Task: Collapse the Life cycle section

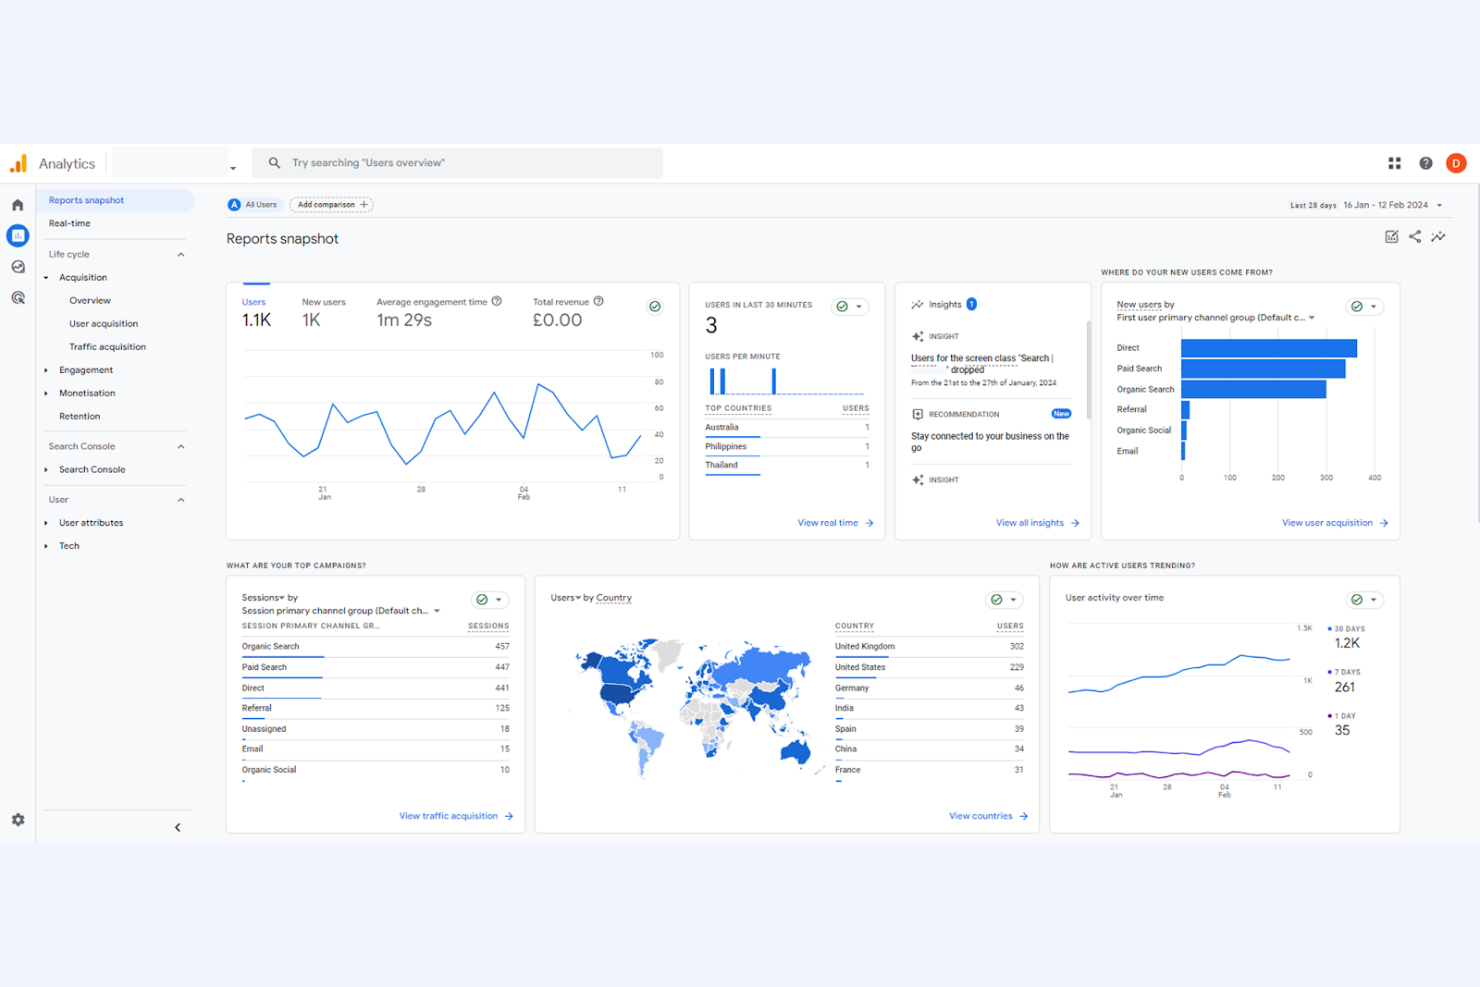Action: coord(180,254)
